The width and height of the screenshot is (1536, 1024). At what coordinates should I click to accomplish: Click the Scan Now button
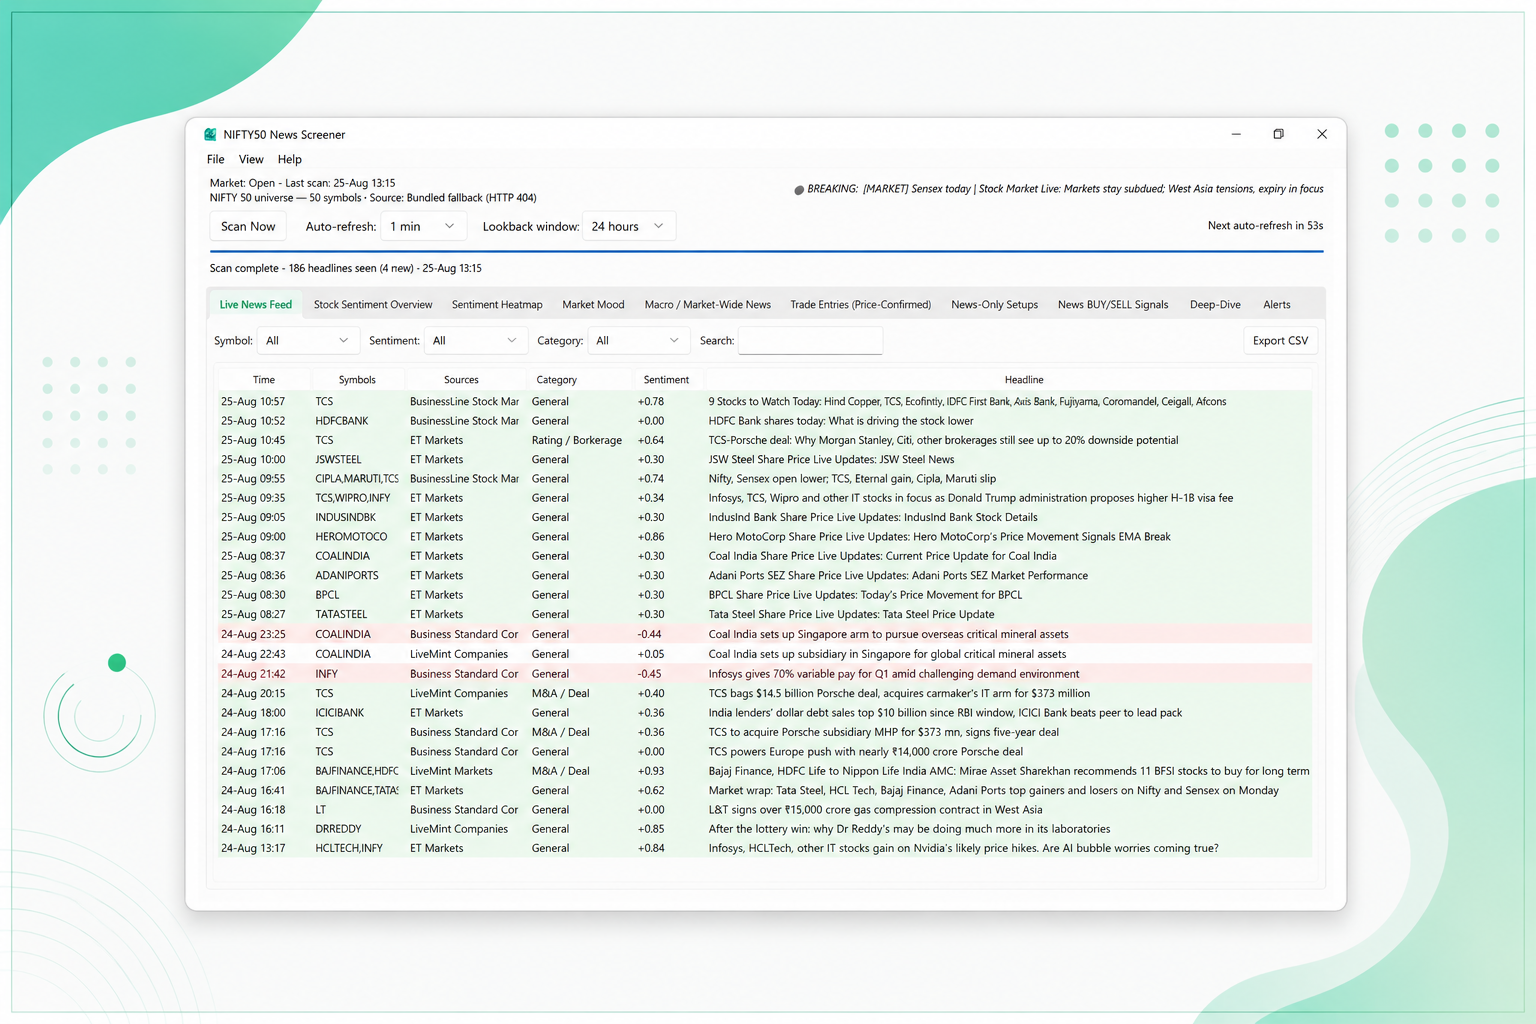248,226
